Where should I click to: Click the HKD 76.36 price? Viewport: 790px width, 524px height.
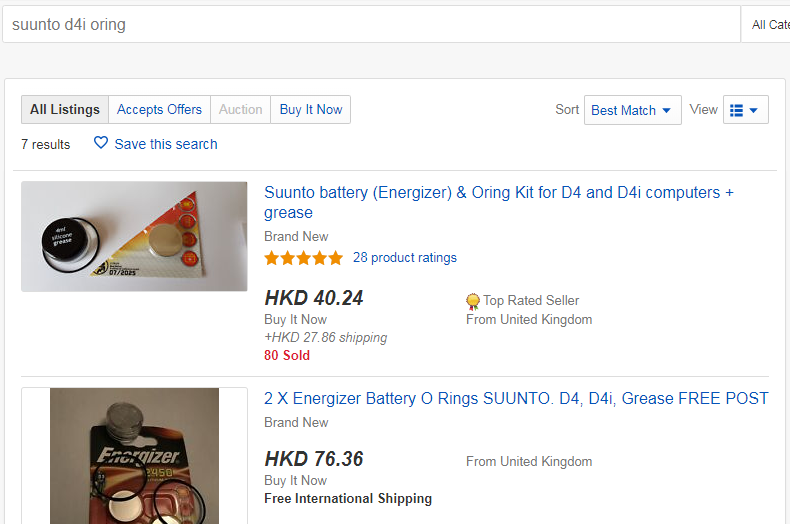pos(313,459)
